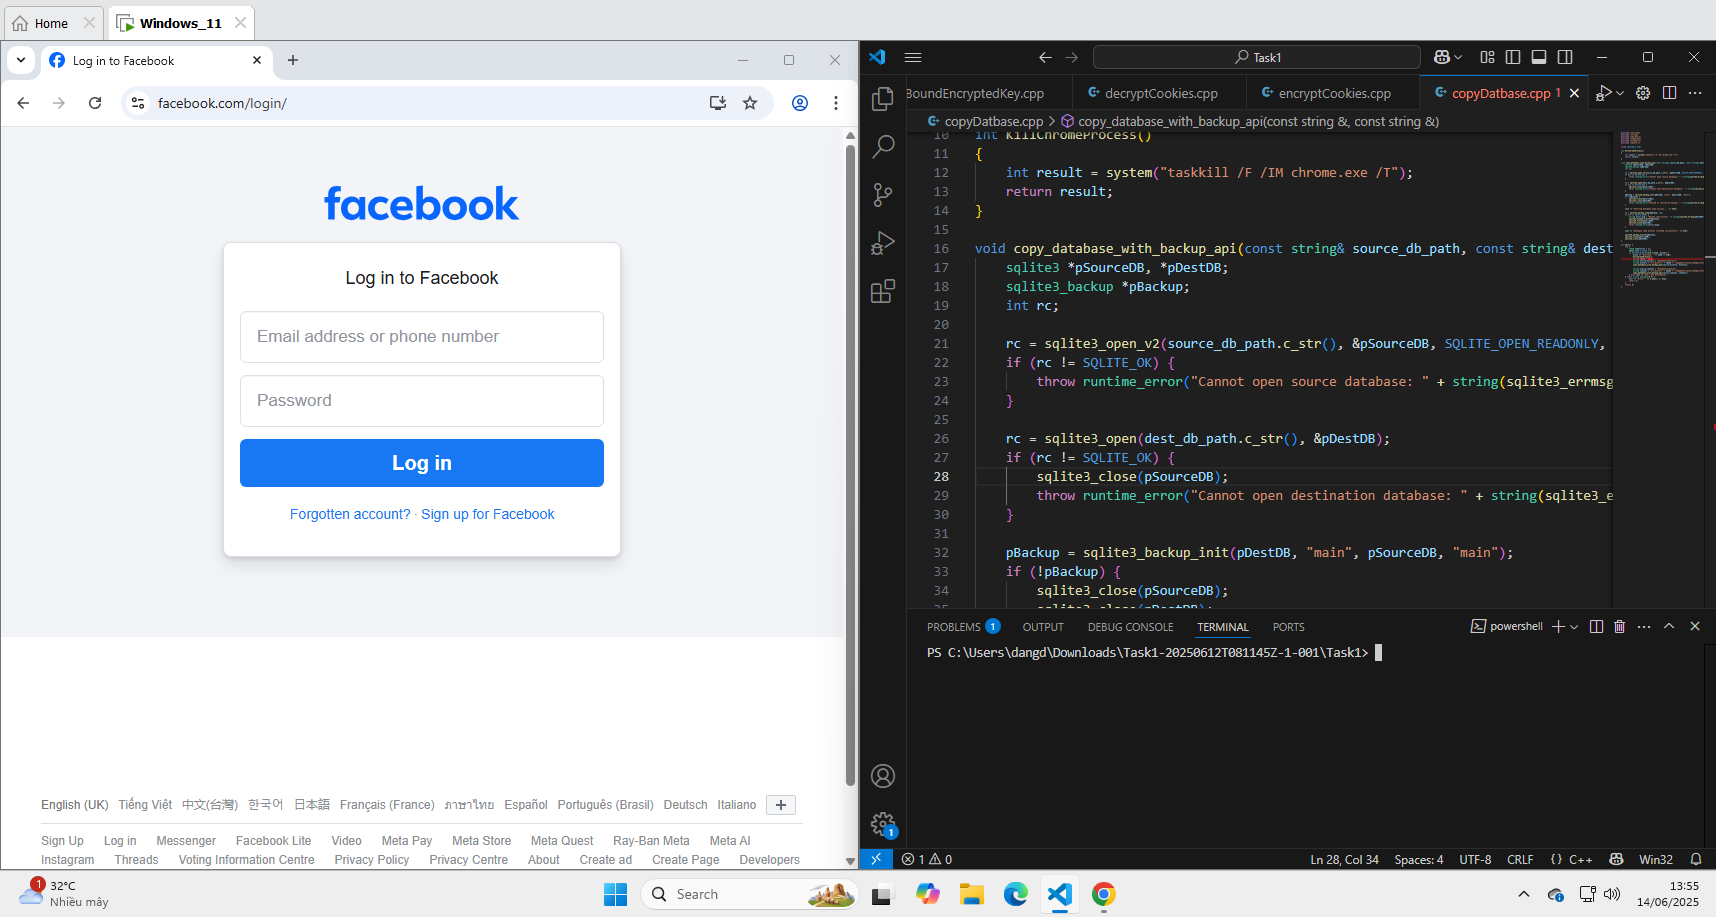This screenshot has height=917, width=1716.
Task: Open the DEBUG CONSOLE panel tab
Action: pyautogui.click(x=1130, y=627)
